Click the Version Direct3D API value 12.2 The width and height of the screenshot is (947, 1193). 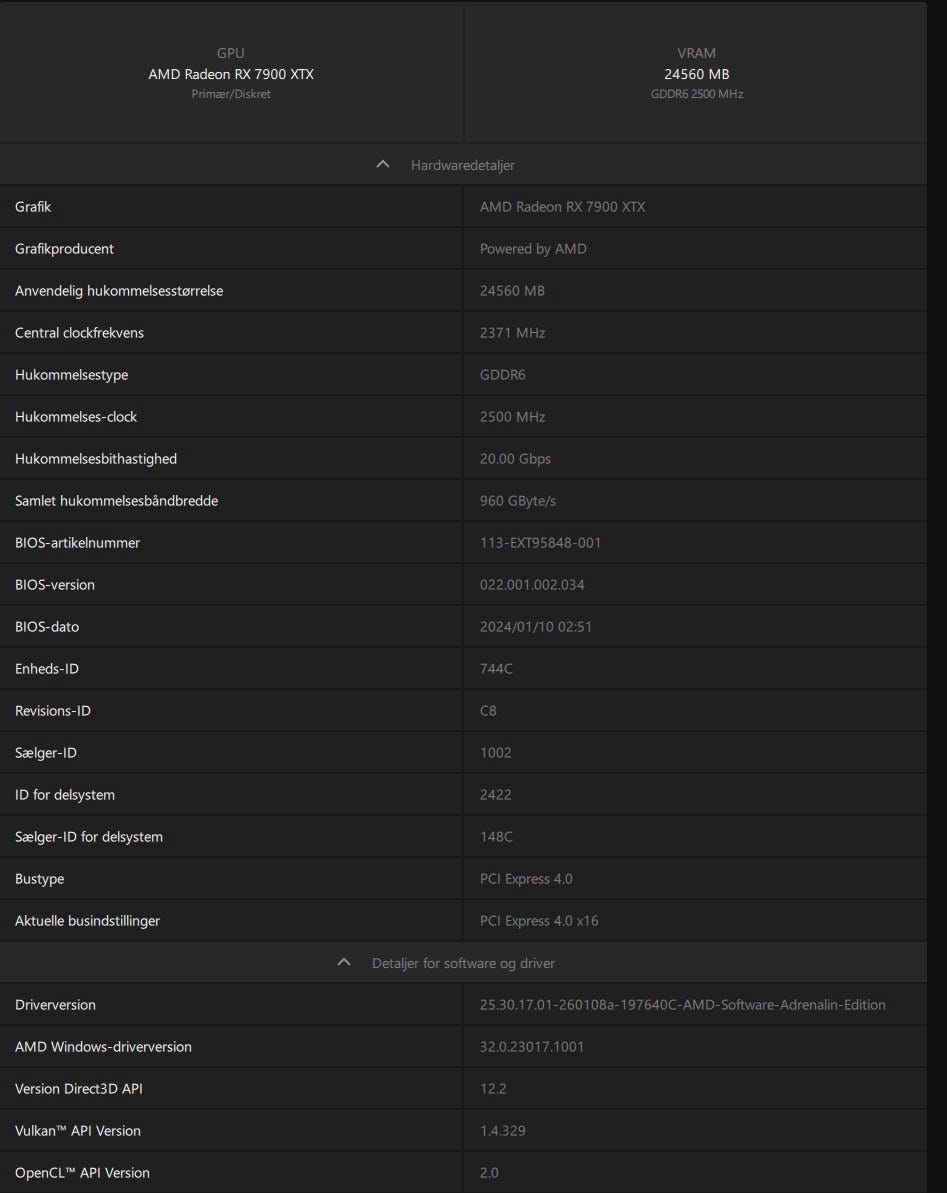(493, 1089)
